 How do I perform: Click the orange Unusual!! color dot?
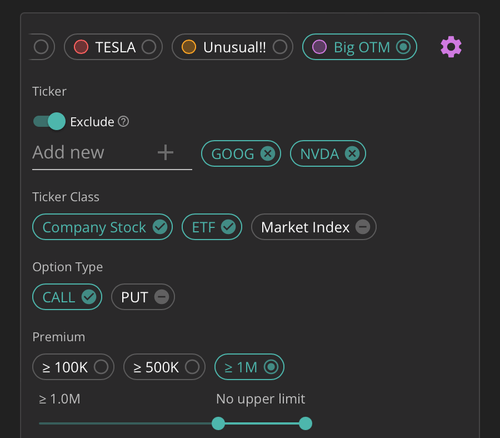pyautogui.click(x=189, y=47)
